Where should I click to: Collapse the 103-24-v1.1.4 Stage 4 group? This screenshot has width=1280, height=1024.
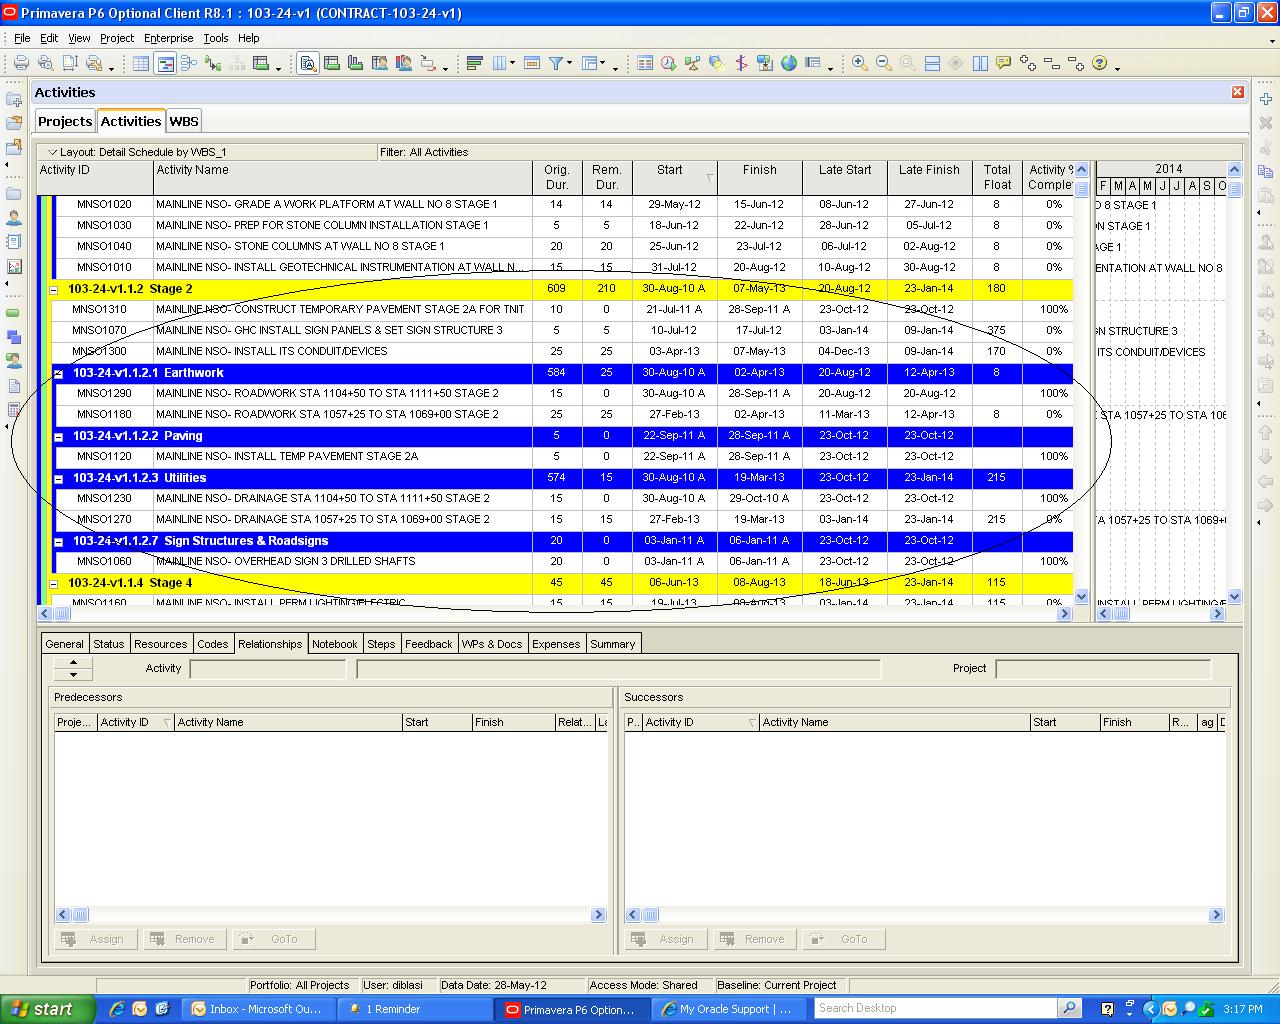(x=54, y=583)
